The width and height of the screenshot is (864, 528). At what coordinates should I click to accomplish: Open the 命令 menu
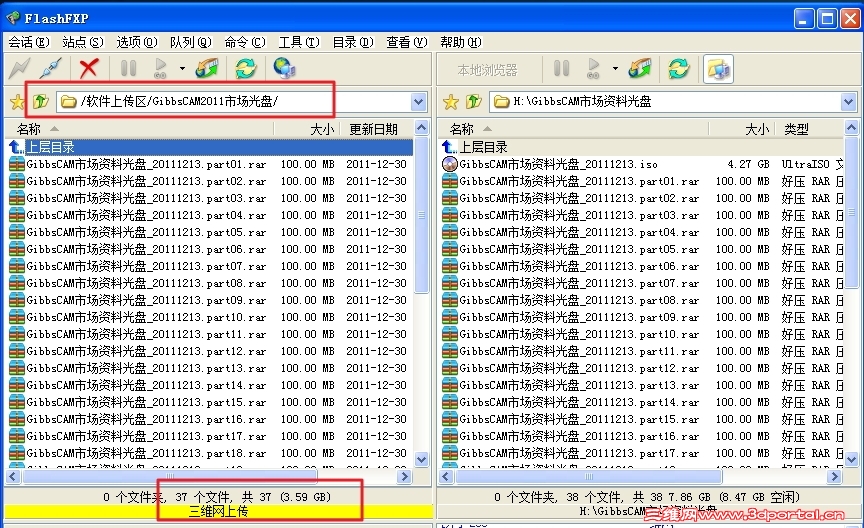[x=245, y=42]
